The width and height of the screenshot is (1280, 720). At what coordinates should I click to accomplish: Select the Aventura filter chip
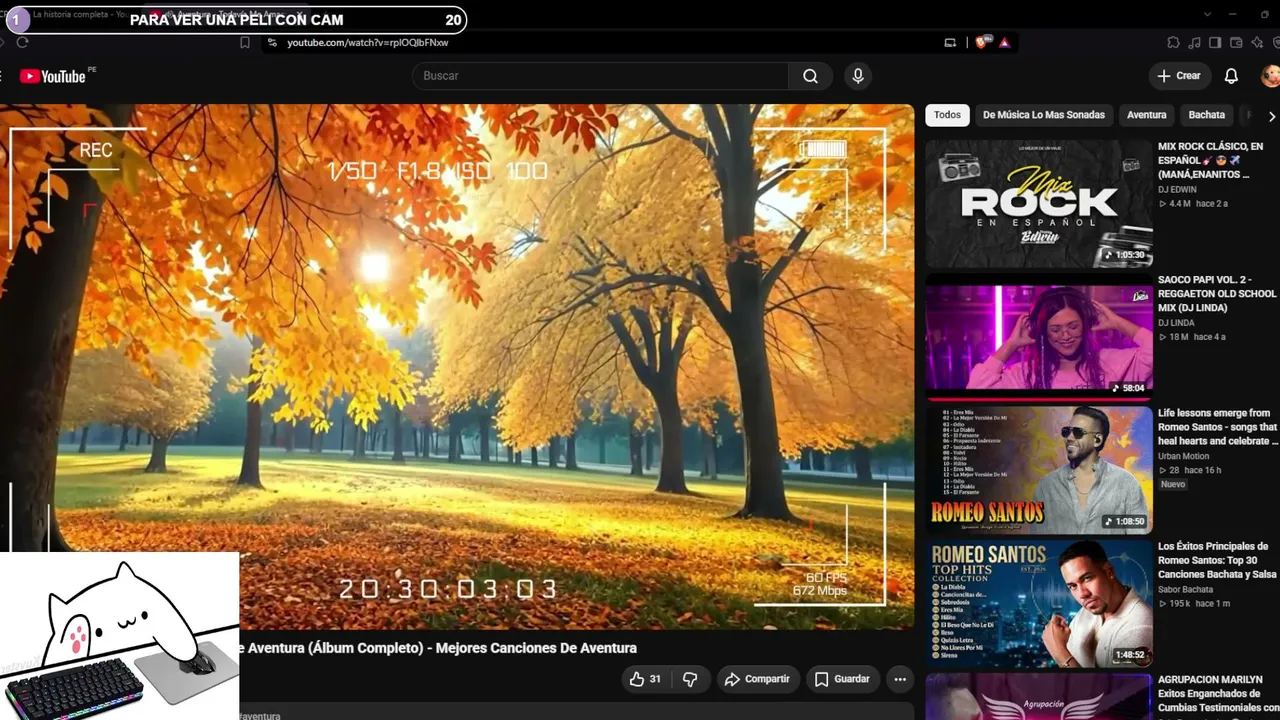tap(1147, 115)
